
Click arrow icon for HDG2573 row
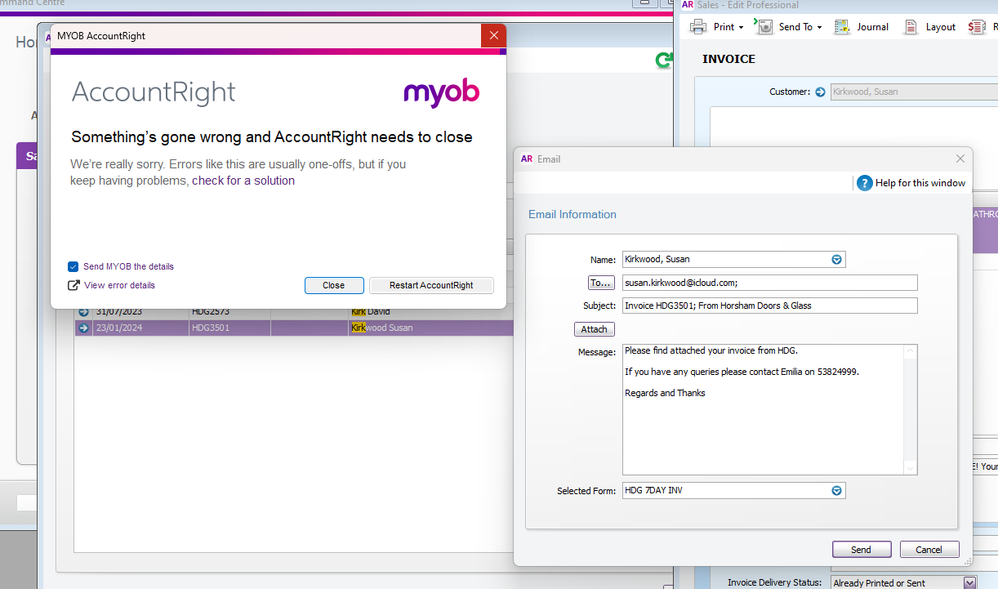tap(84, 312)
